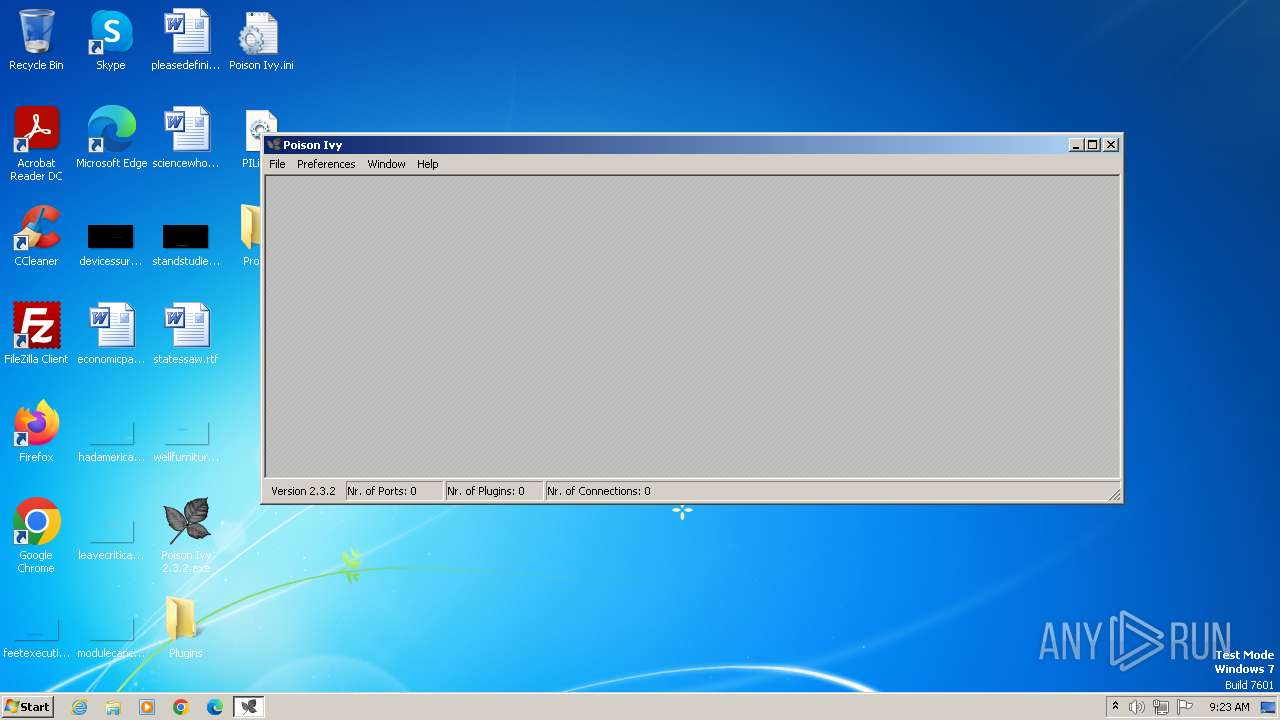Click the Nr. of Plugins status entry
1280x720 pixels.
coord(494,491)
